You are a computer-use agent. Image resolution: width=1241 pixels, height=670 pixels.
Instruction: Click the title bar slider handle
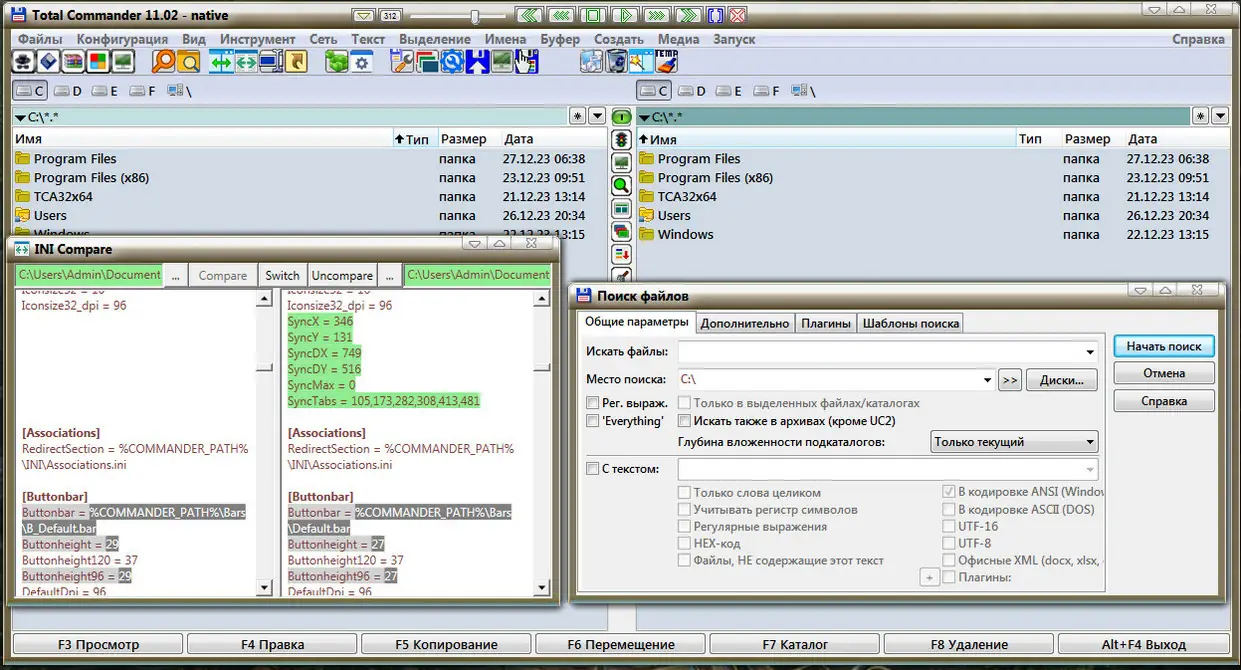tap(474, 16)
